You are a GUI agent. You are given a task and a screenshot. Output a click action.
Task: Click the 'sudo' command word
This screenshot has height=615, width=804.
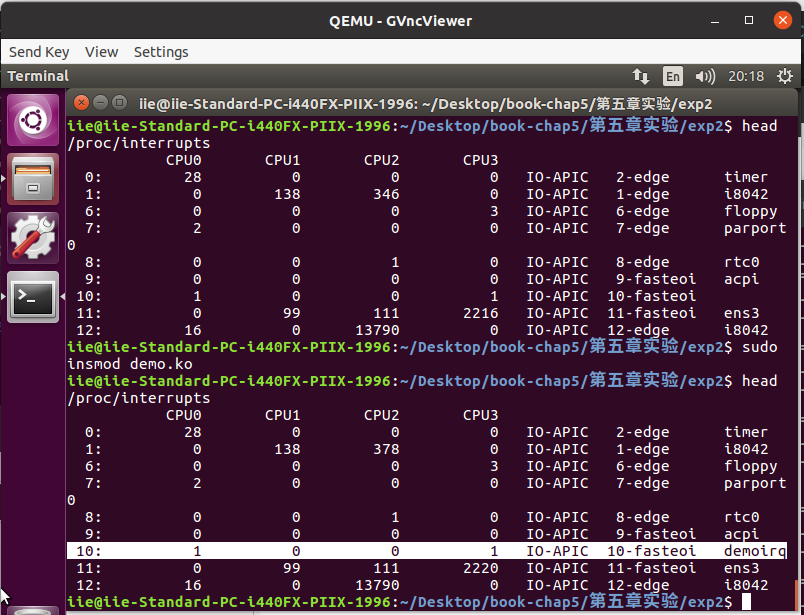[x=759, y=347]
